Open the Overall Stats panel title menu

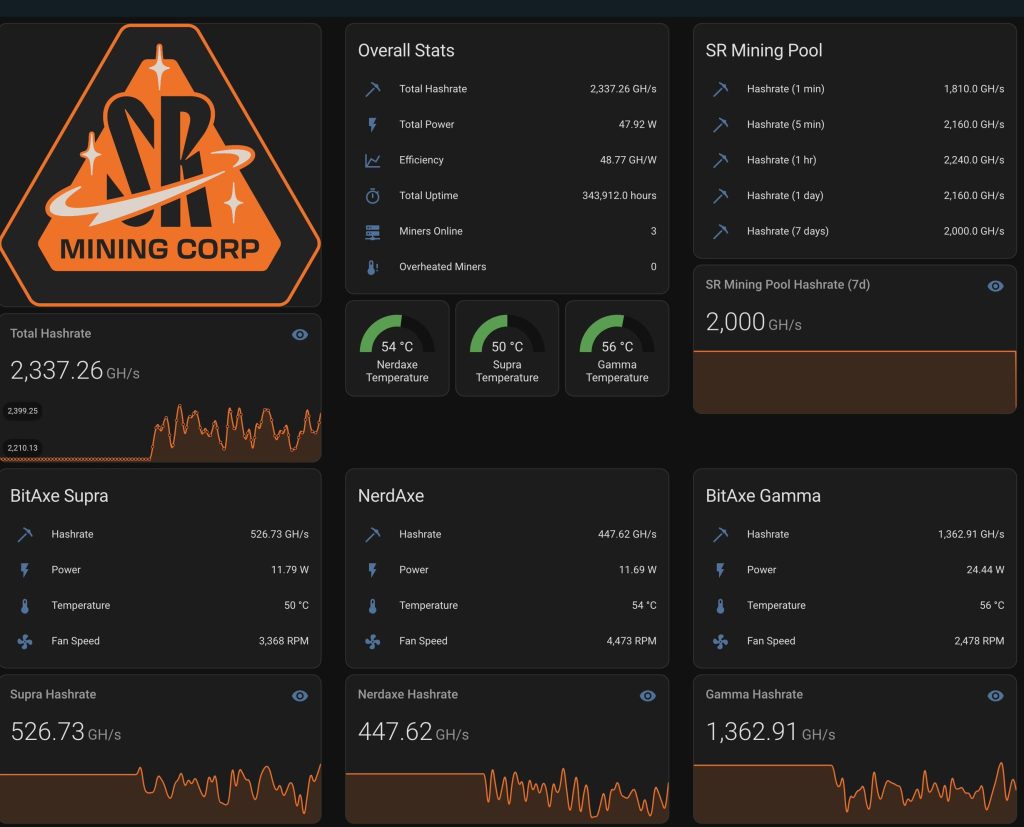405,50
